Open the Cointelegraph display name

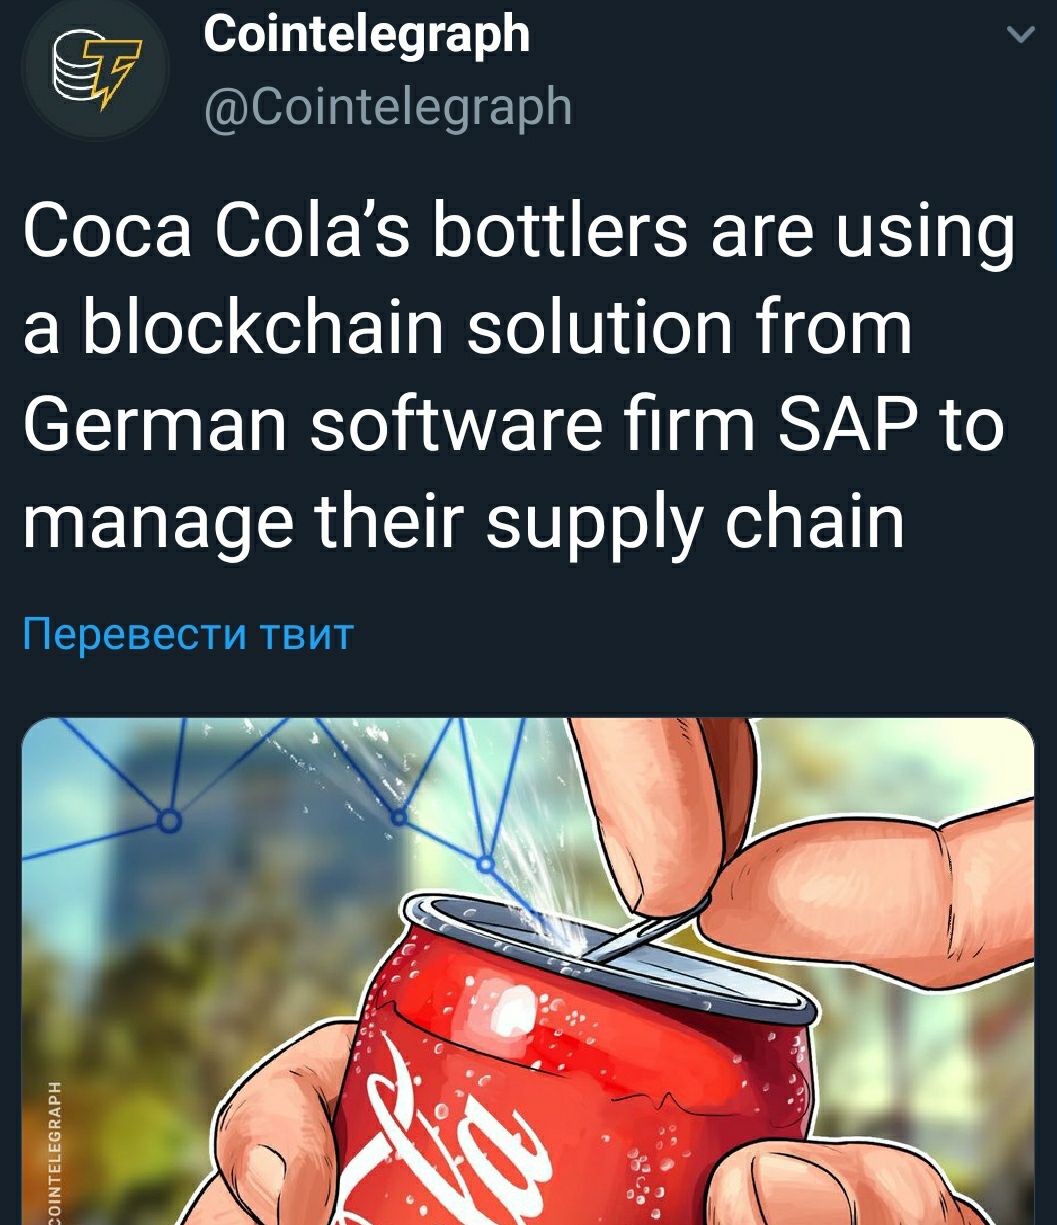point(367,35)
